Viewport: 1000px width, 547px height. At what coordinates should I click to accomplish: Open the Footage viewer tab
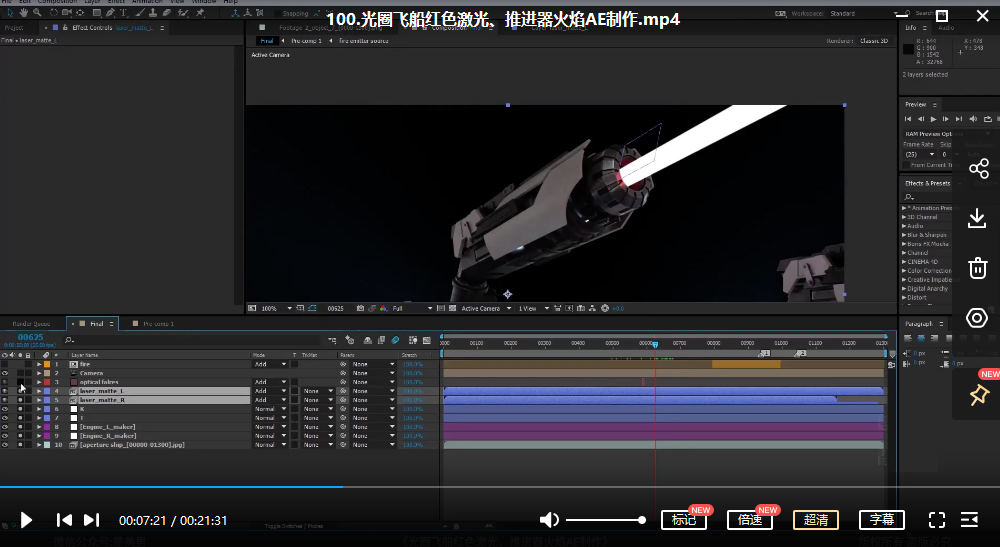(332, 28)
